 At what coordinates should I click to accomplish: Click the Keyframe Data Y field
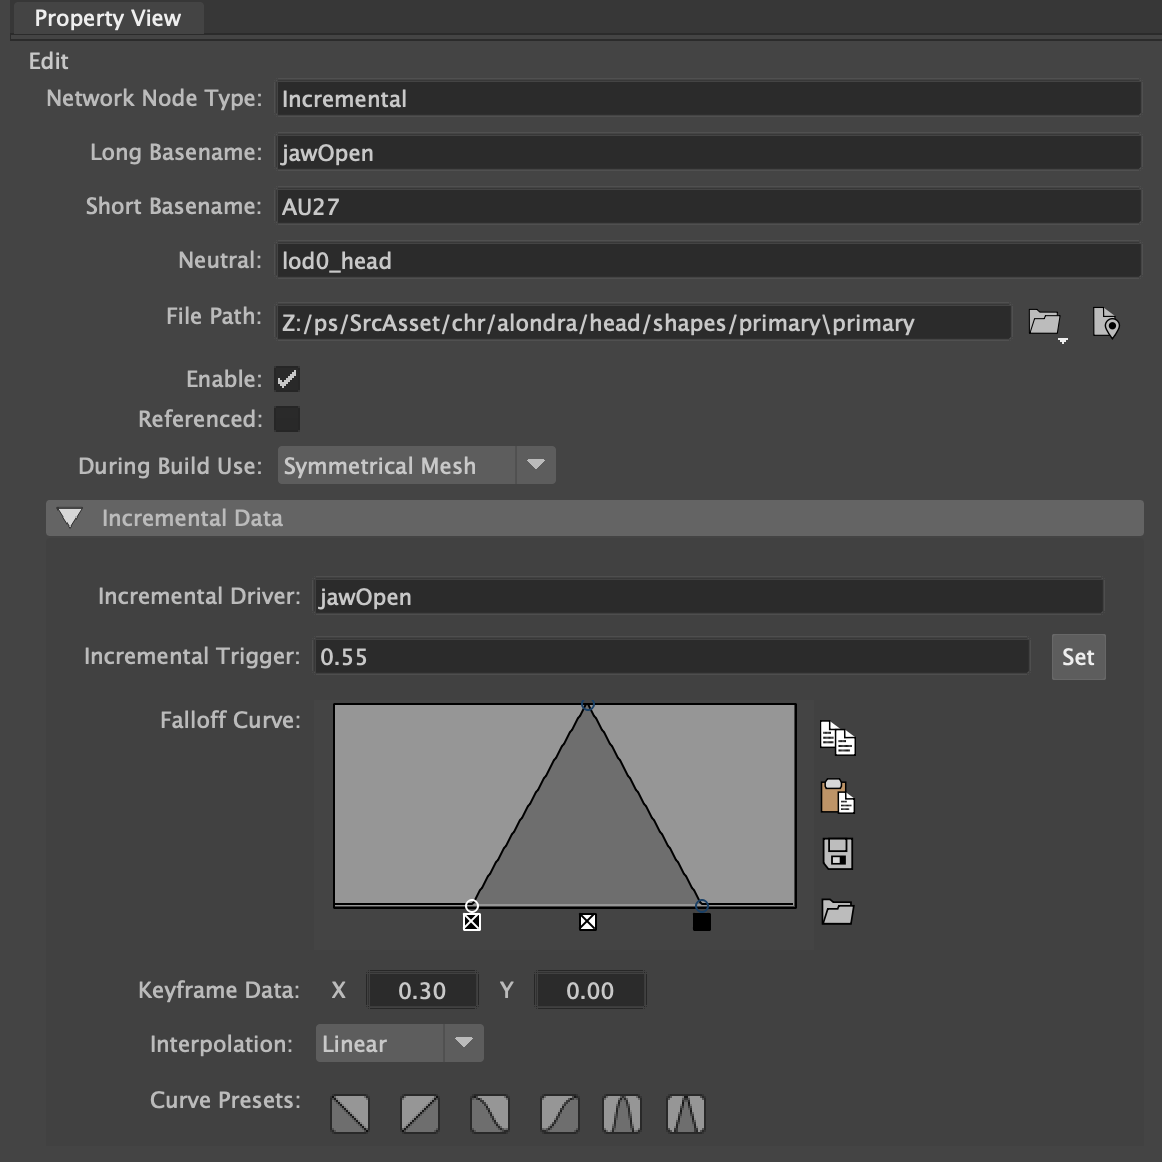[590, 990]
